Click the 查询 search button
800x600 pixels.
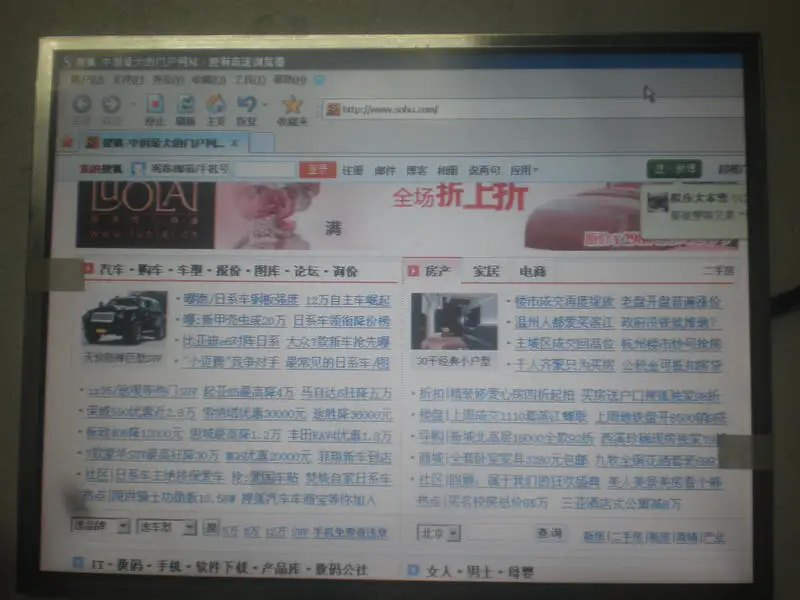549,534
